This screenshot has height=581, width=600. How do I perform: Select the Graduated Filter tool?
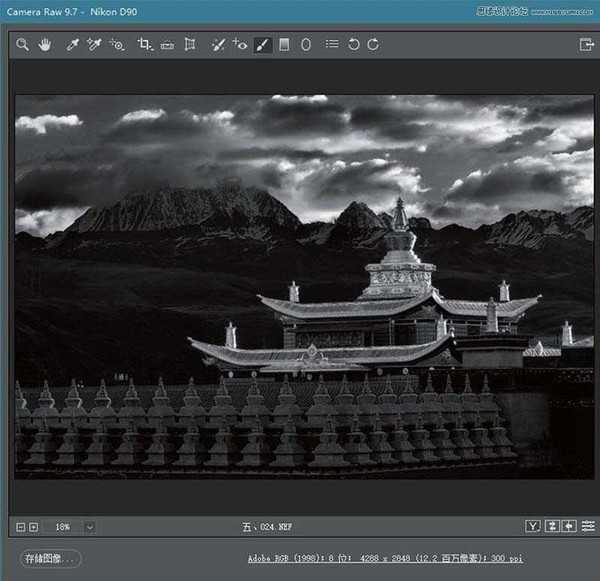tap(284, 45)
